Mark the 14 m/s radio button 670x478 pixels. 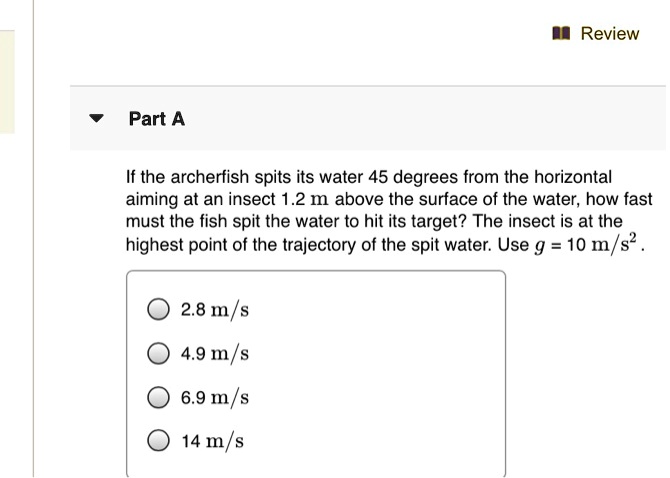click(158, 440)
